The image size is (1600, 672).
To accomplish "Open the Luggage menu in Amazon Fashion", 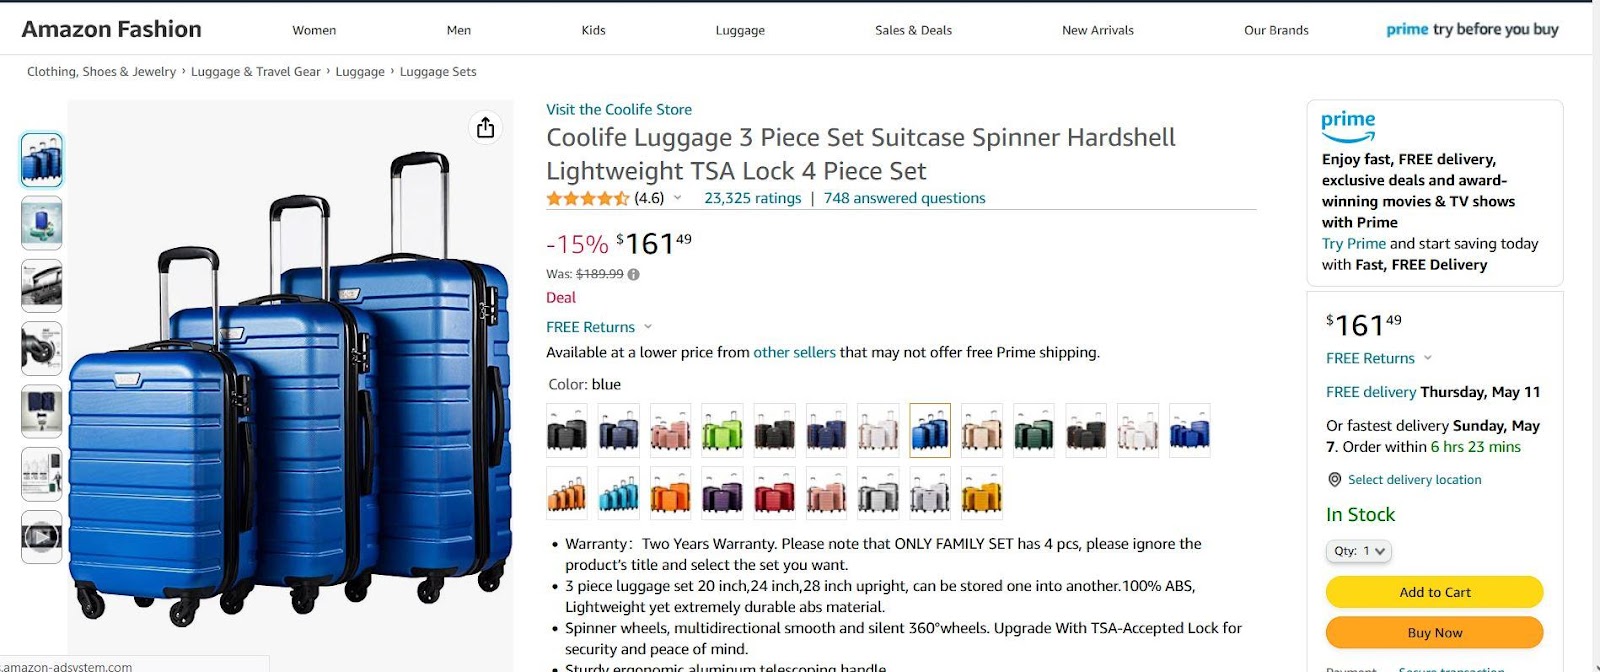I will [740, 30].
